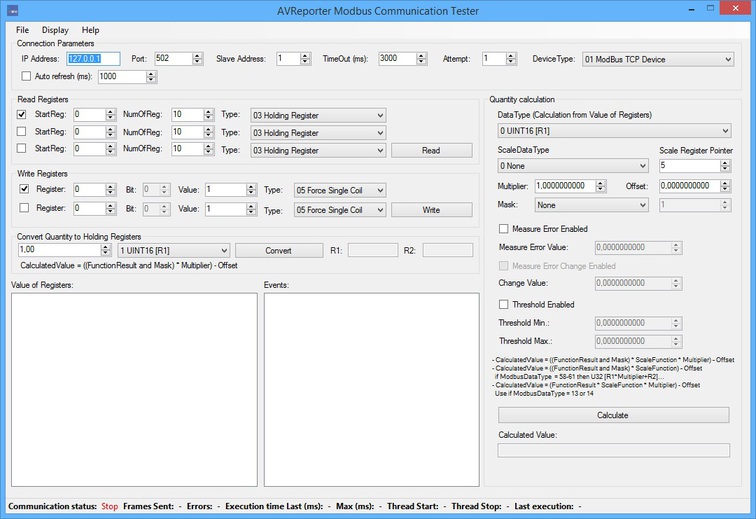Click the Calculated Value output field
The width and height of the screenshot is (756, 519).
(x=613, y=451)
